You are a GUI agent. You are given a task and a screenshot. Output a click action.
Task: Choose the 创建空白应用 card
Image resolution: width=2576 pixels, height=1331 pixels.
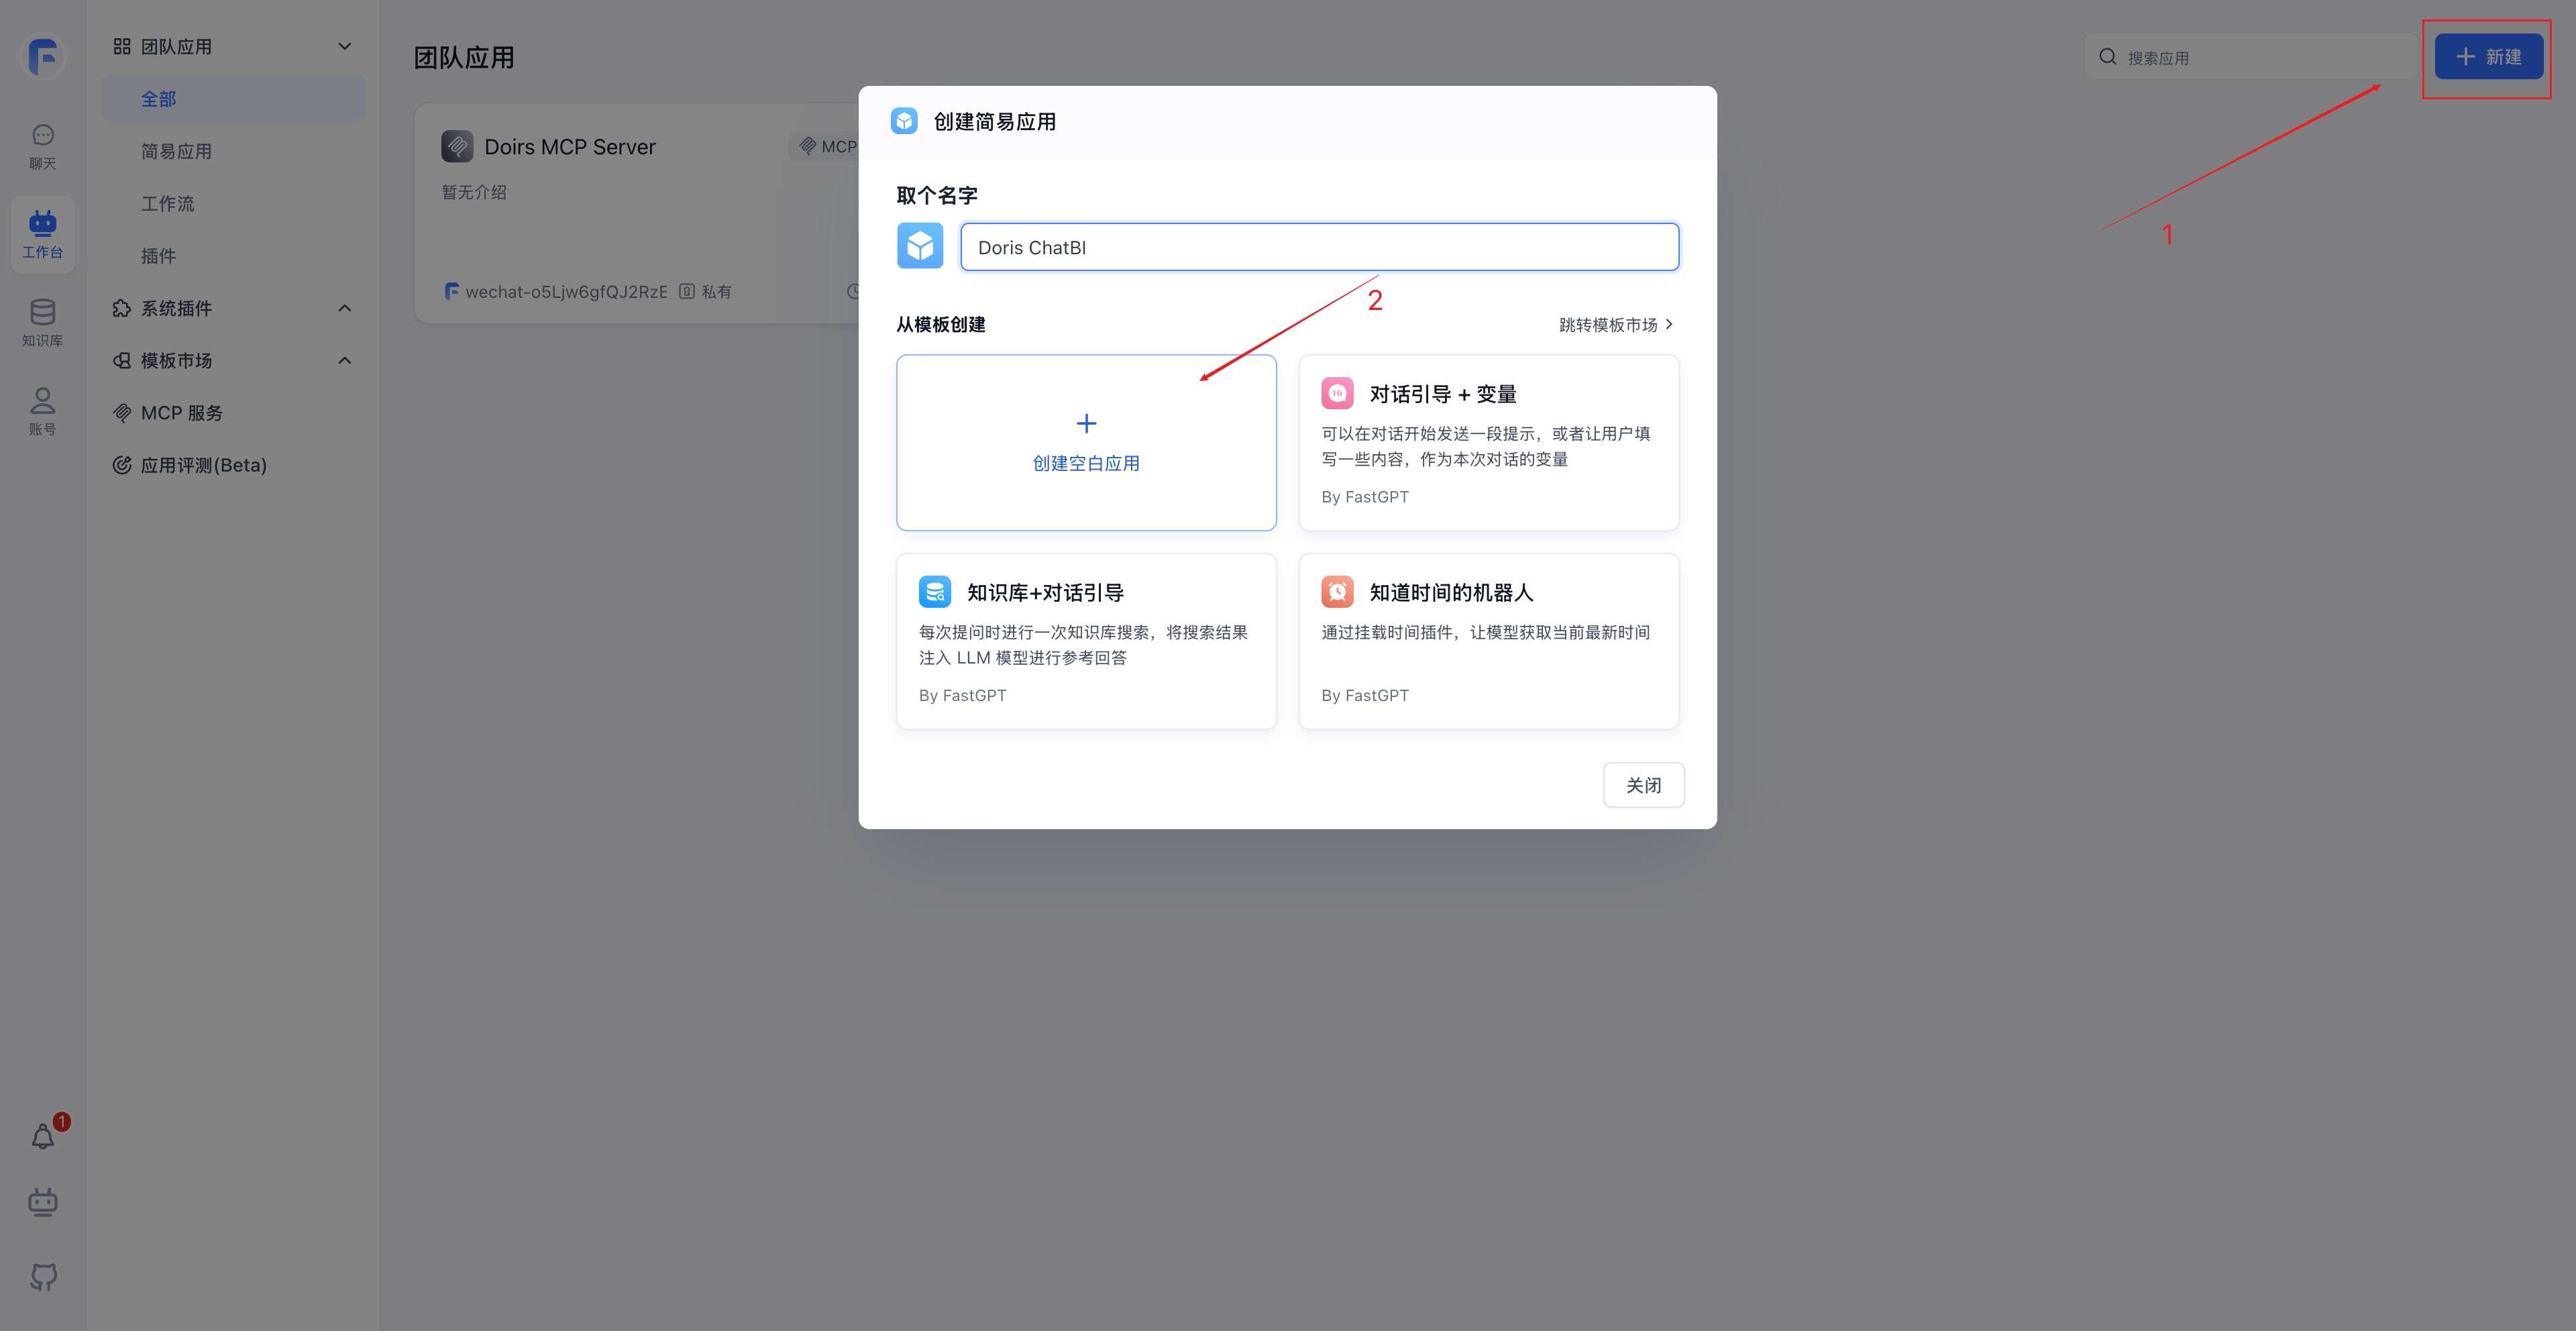click(x=1086, y=442)
